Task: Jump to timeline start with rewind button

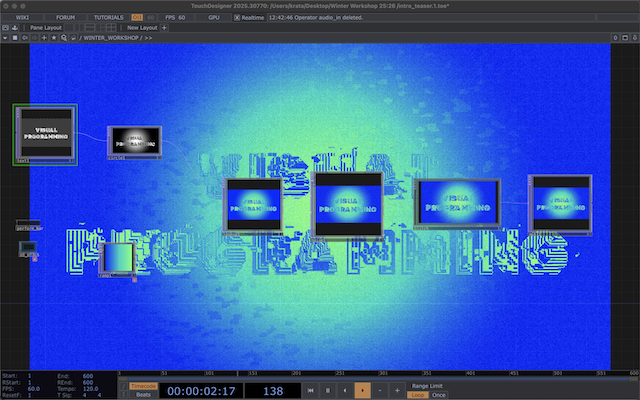Action: click(x=310, y=389)
